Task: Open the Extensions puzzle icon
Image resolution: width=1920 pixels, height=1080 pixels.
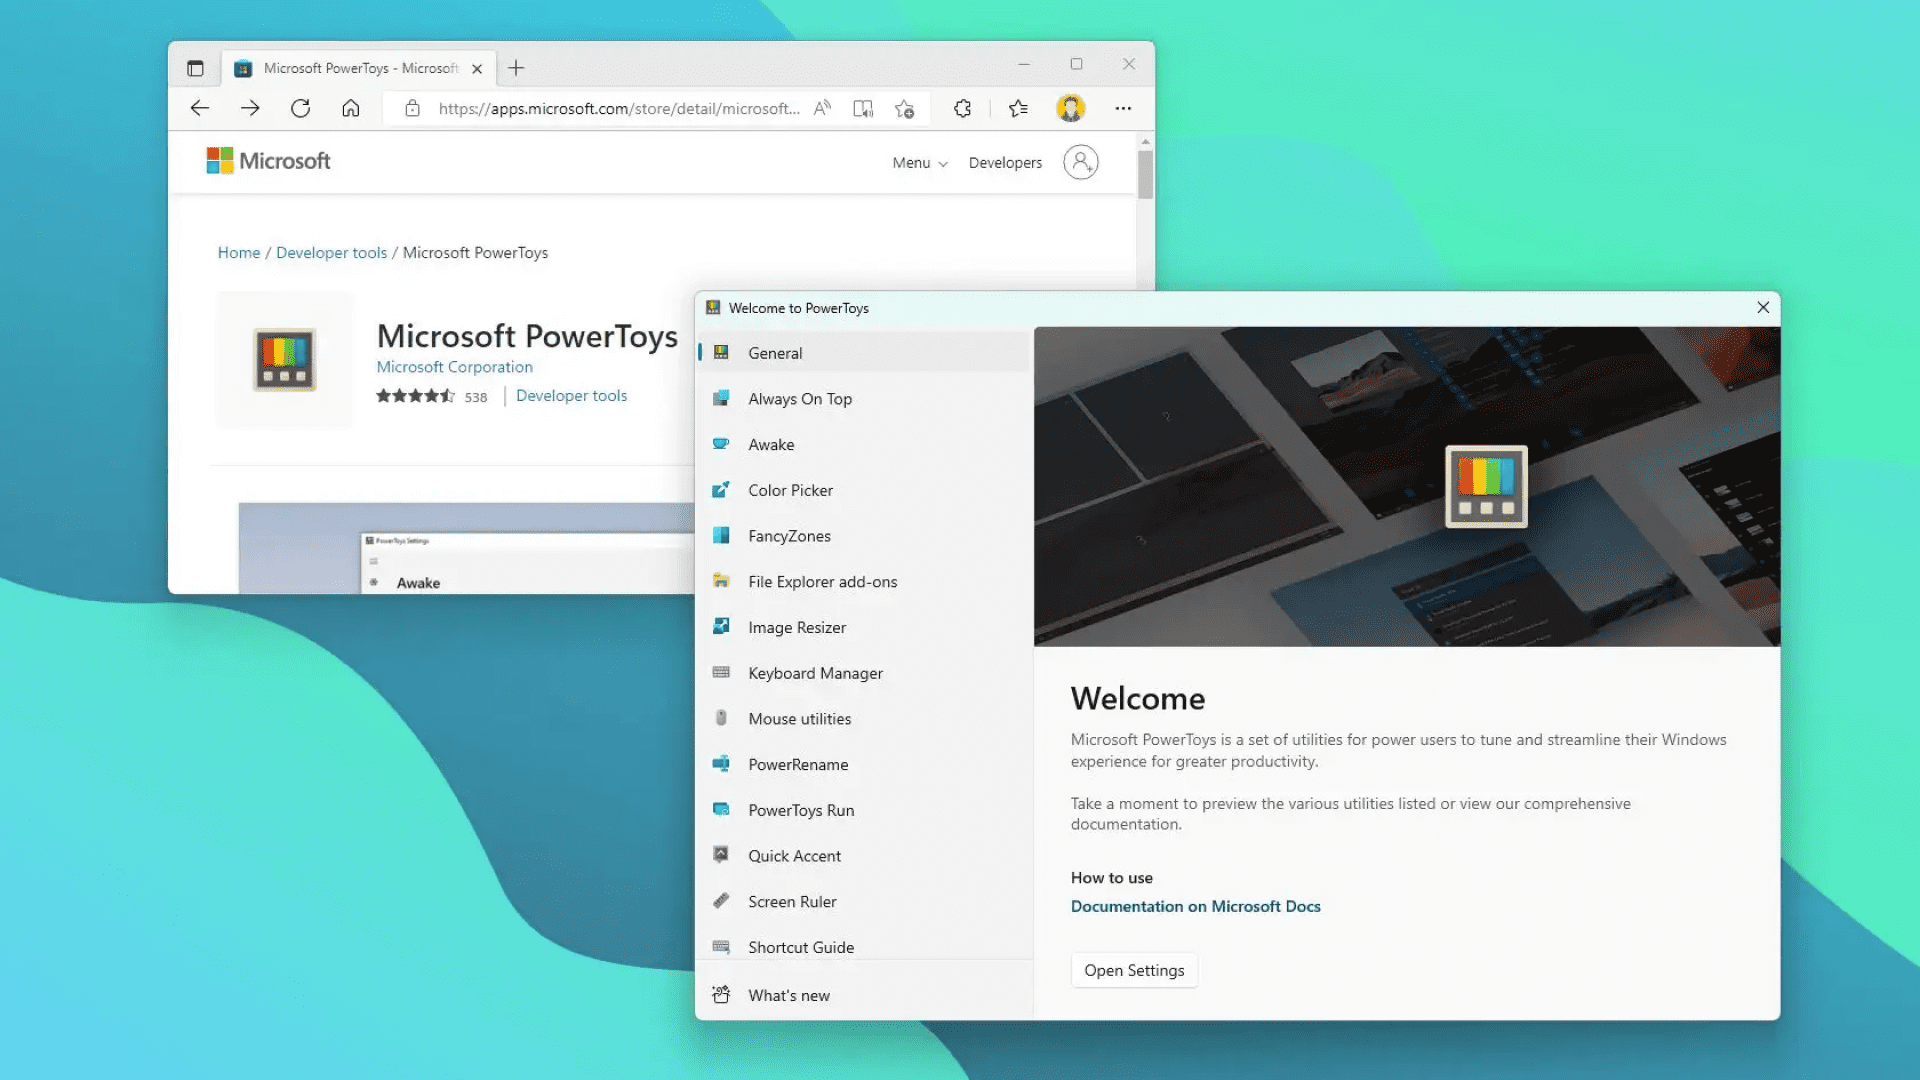Action: 962,108
